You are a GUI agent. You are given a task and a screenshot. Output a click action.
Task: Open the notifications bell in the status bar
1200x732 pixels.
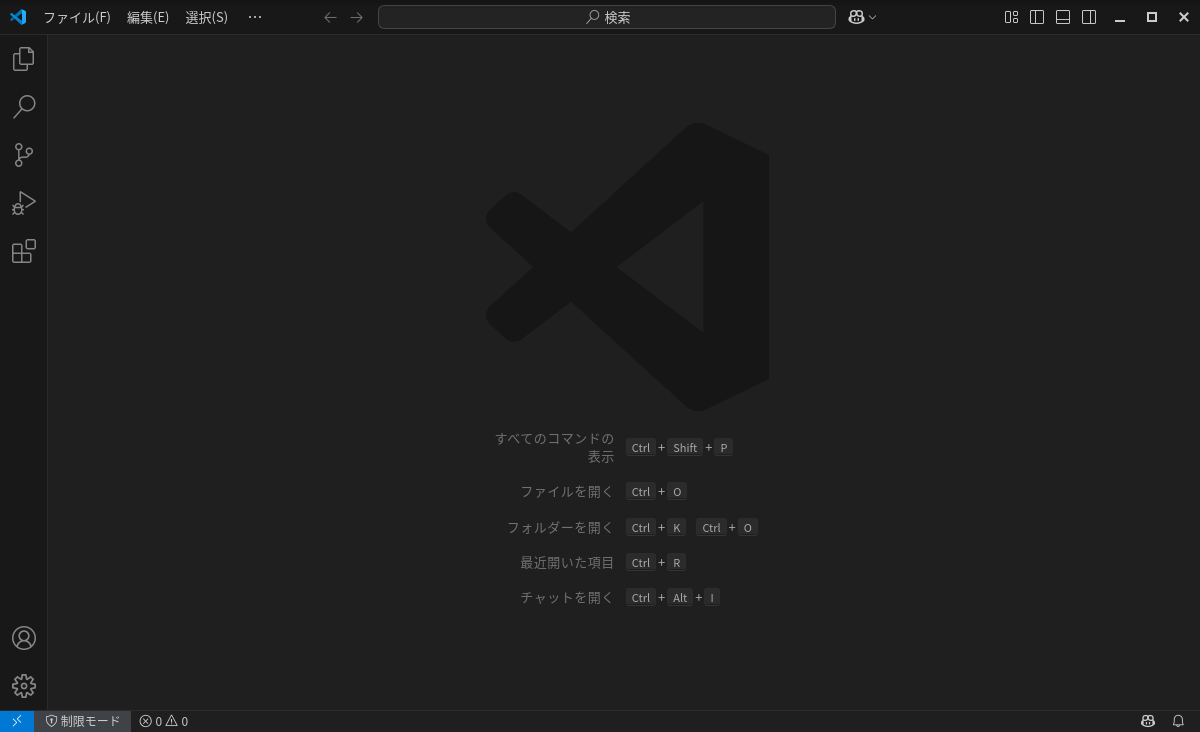[1178, 721]
